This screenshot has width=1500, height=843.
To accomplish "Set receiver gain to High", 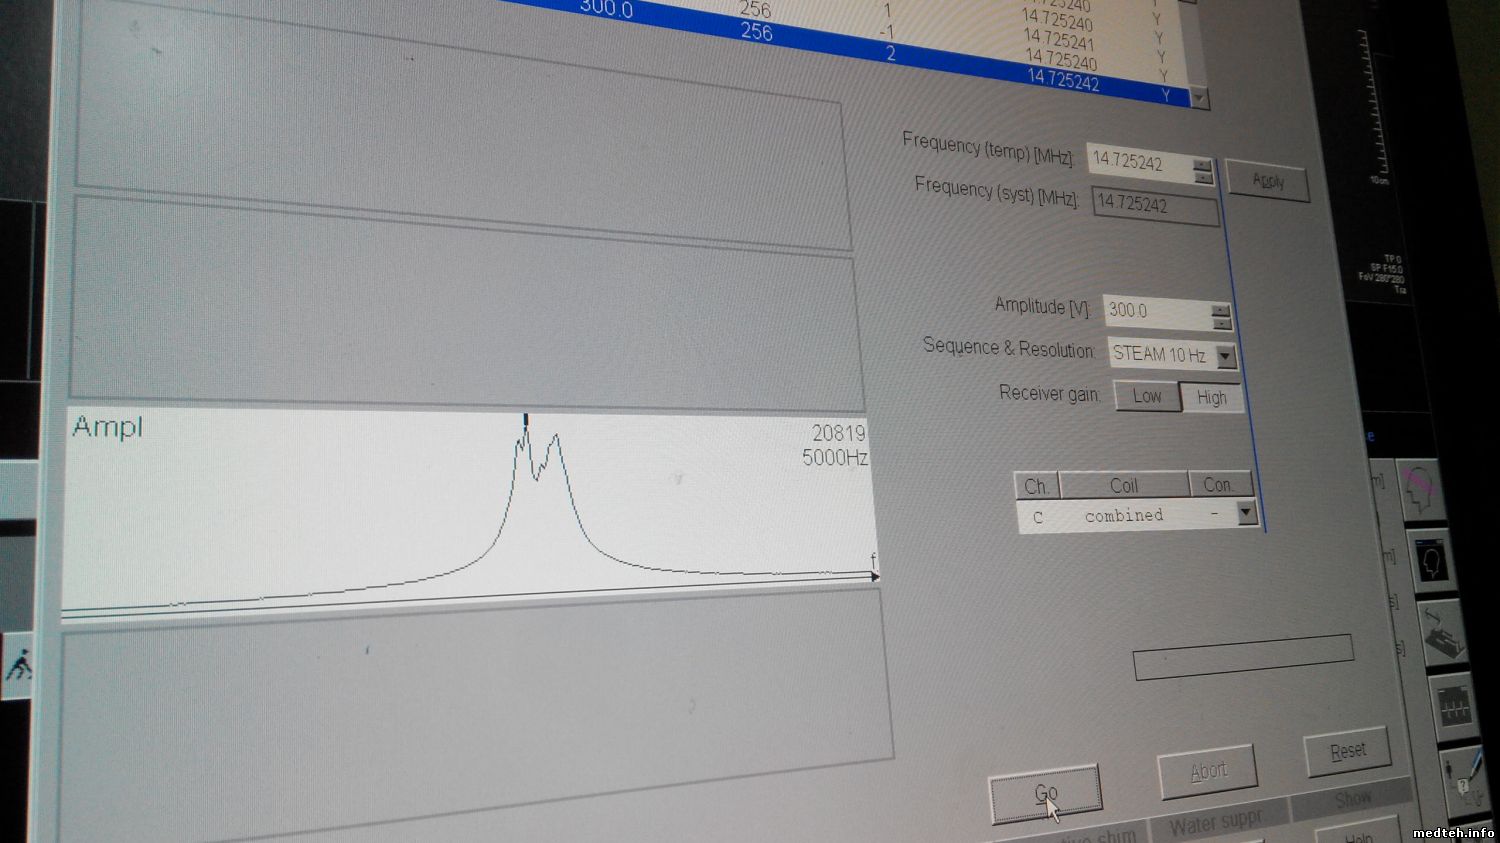I will [x=1211, y=398].
